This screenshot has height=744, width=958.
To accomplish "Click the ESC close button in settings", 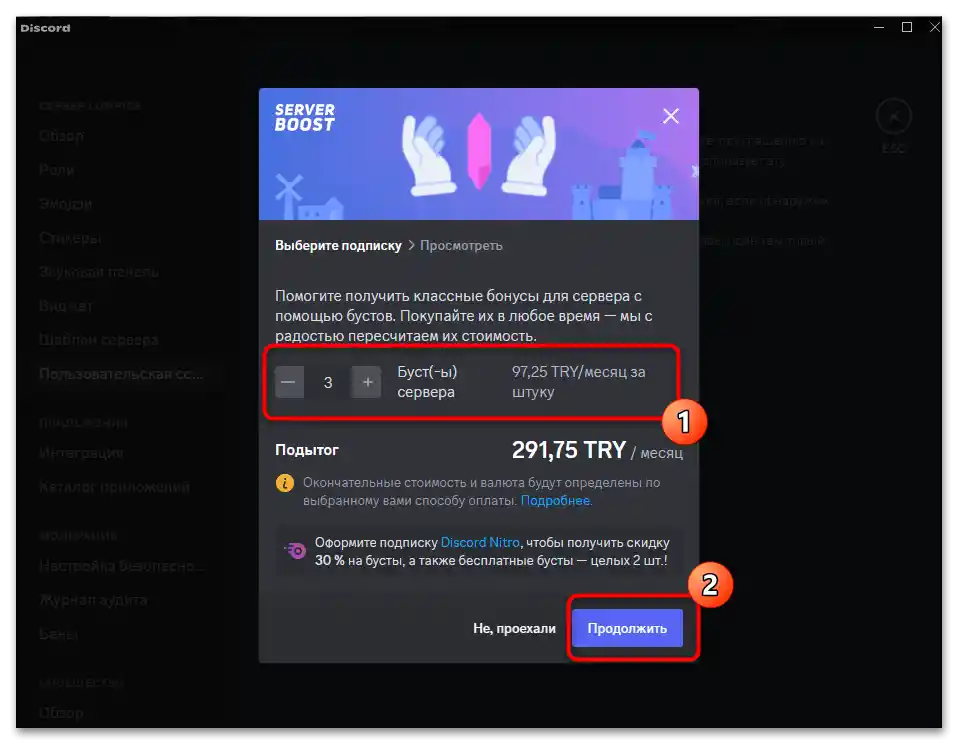I will point(894,116).
